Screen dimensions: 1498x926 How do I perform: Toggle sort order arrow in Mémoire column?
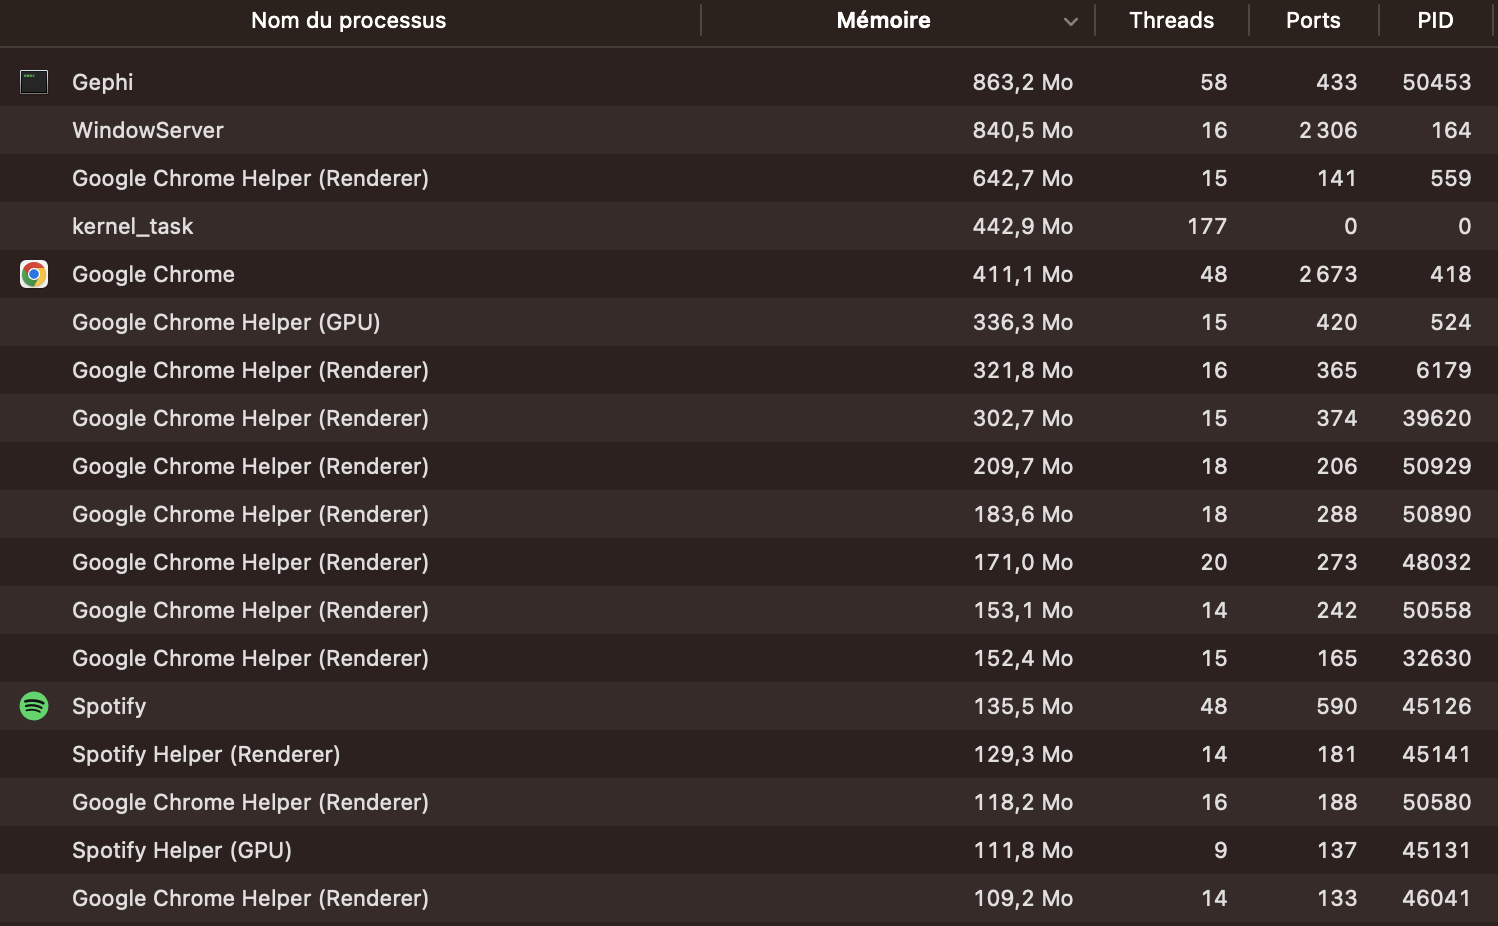click(x=1070, y=21)
